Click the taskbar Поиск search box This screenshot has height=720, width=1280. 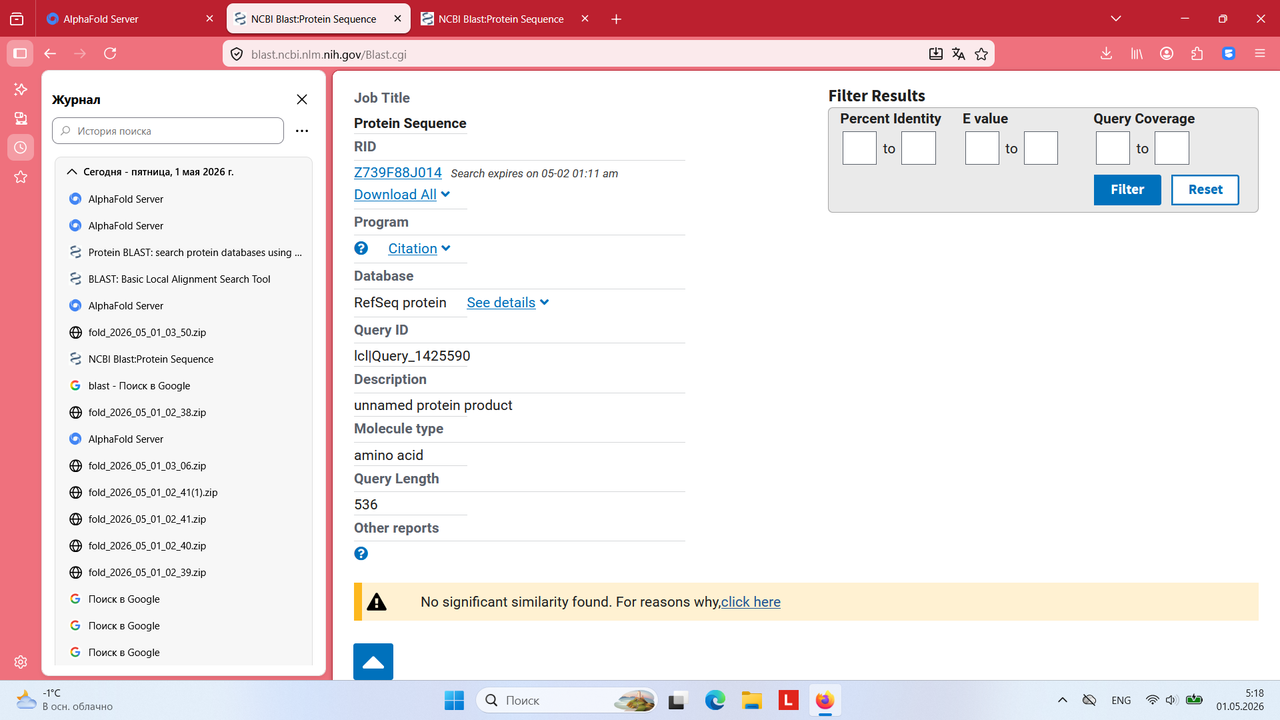(x=567, y=700)
